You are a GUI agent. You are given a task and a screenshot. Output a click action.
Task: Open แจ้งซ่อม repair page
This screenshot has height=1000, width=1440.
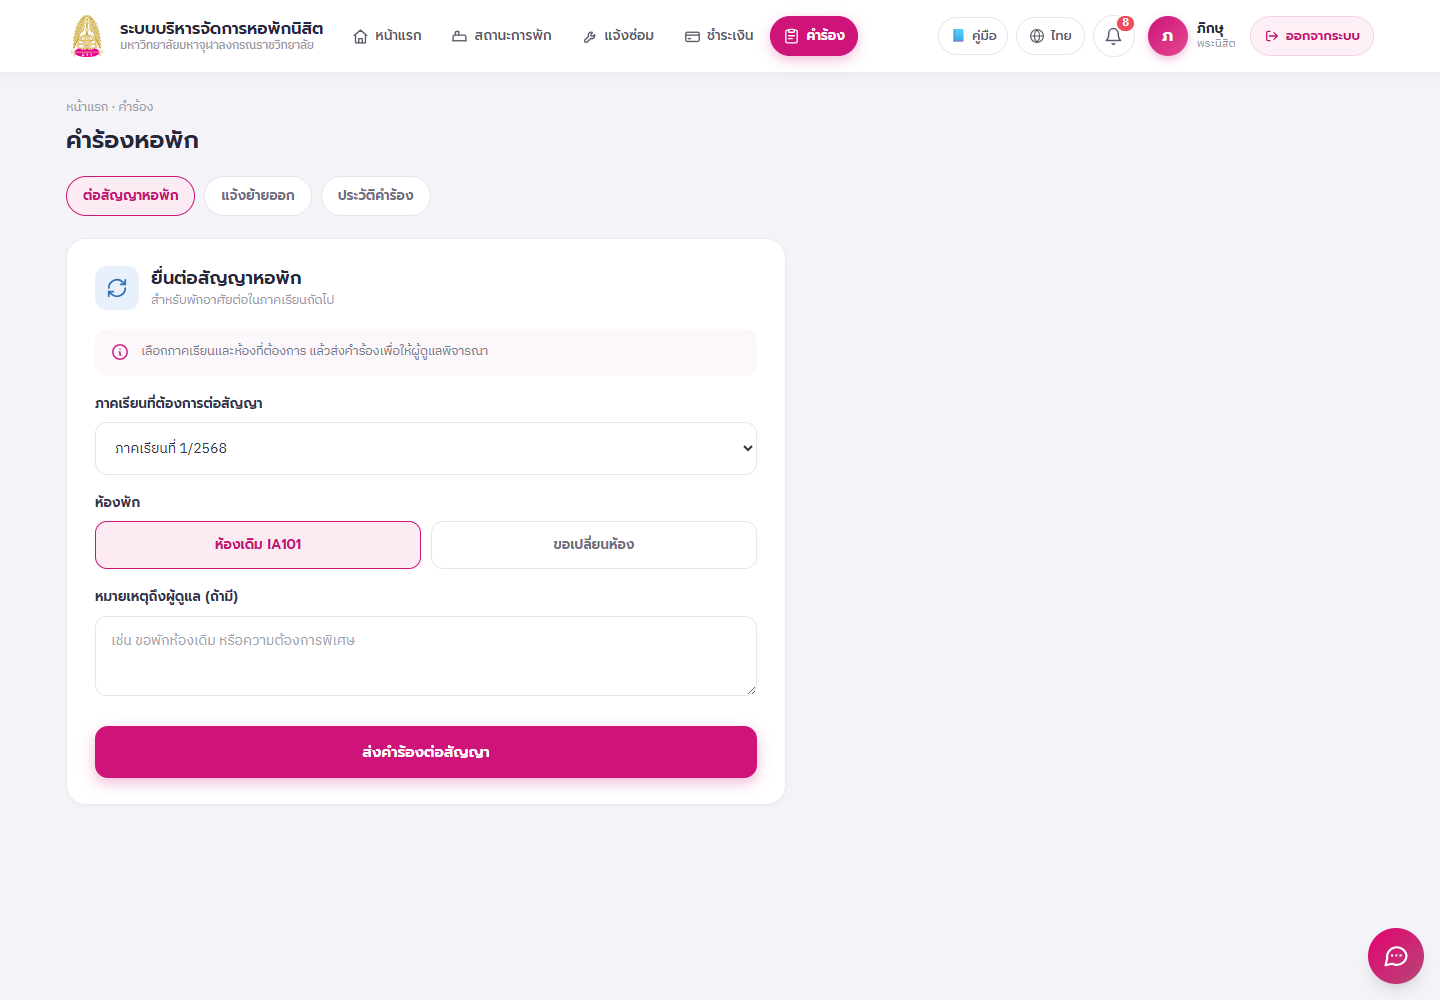618,36
